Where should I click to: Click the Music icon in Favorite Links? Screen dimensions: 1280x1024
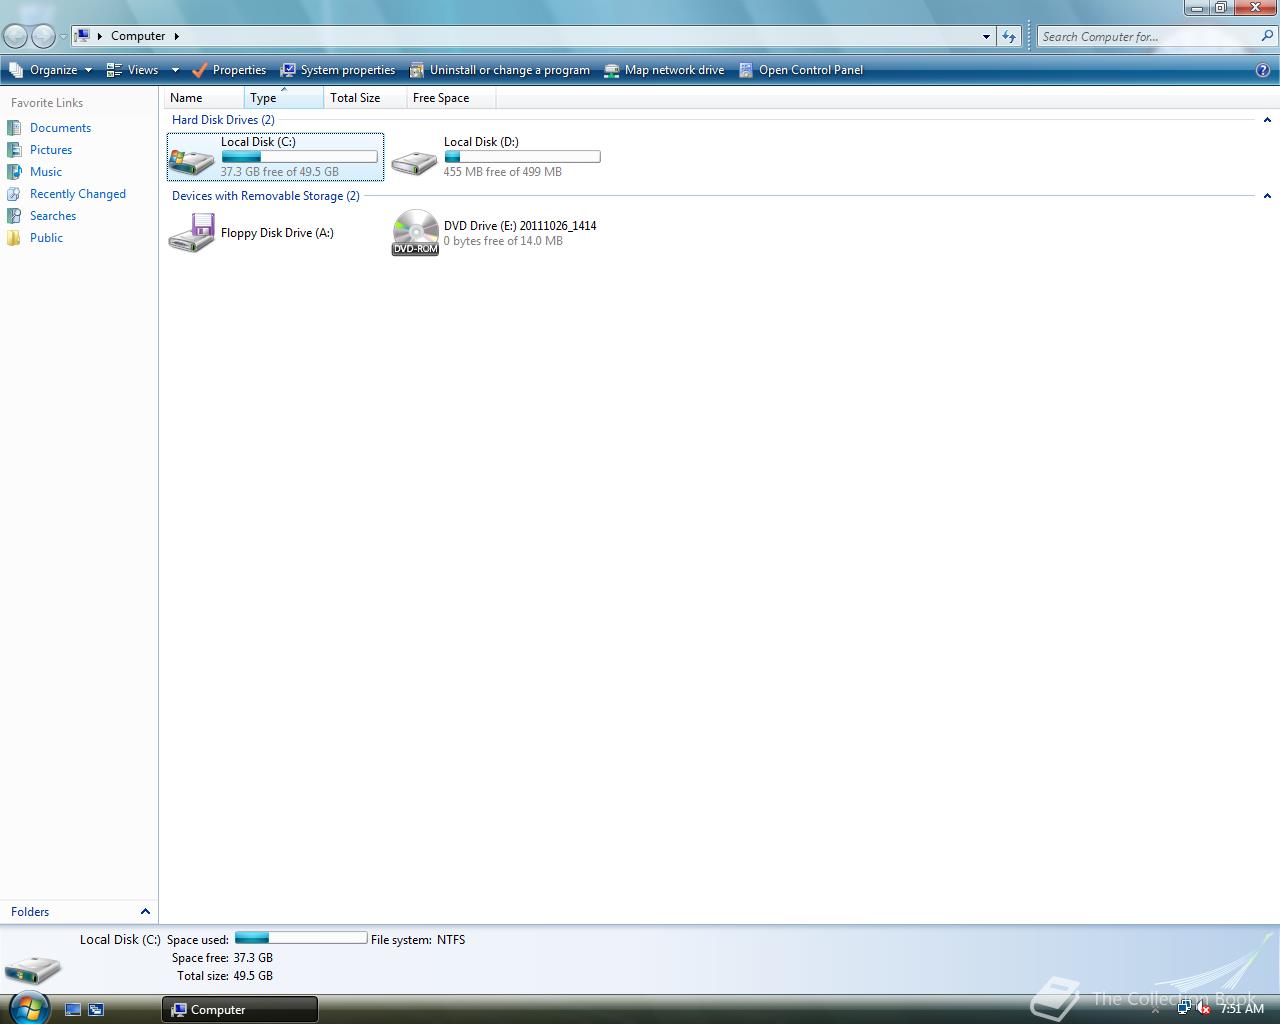[x=14, y=172]
